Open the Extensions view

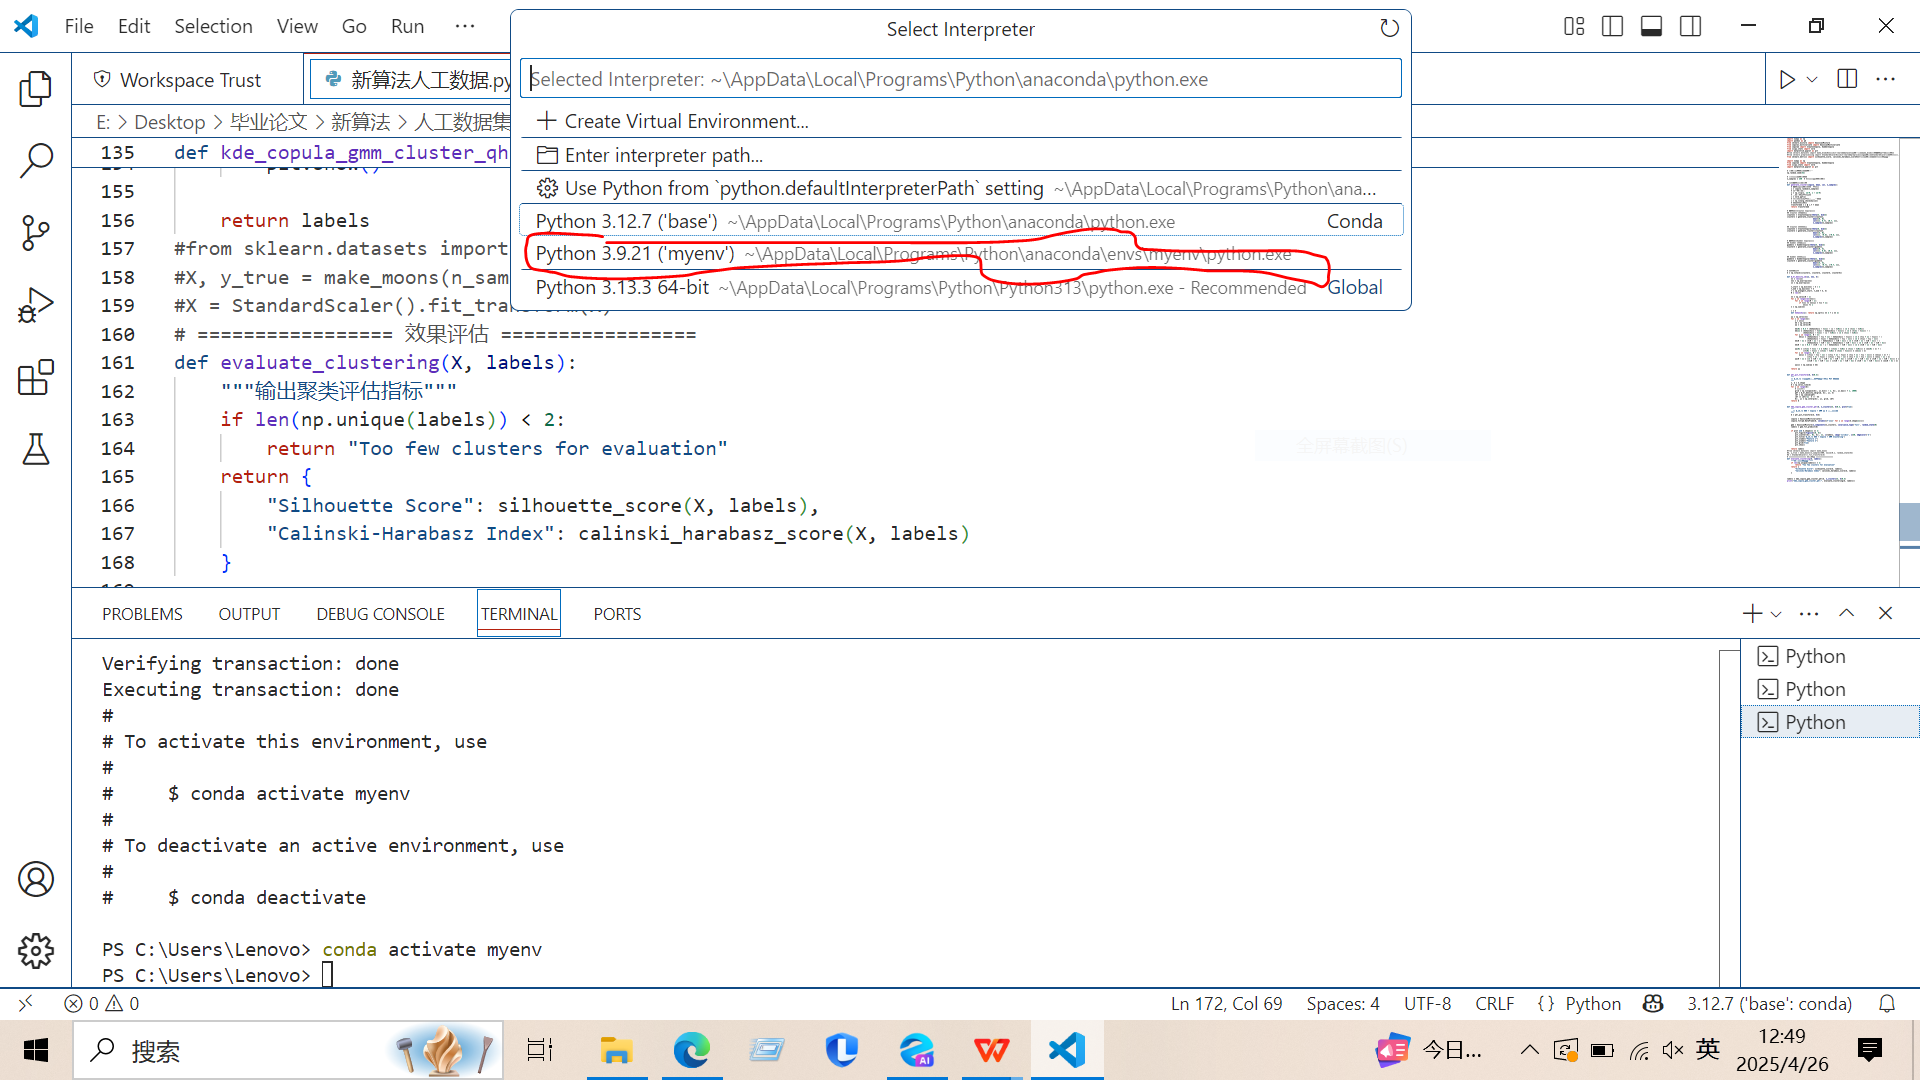click(36, 377)
